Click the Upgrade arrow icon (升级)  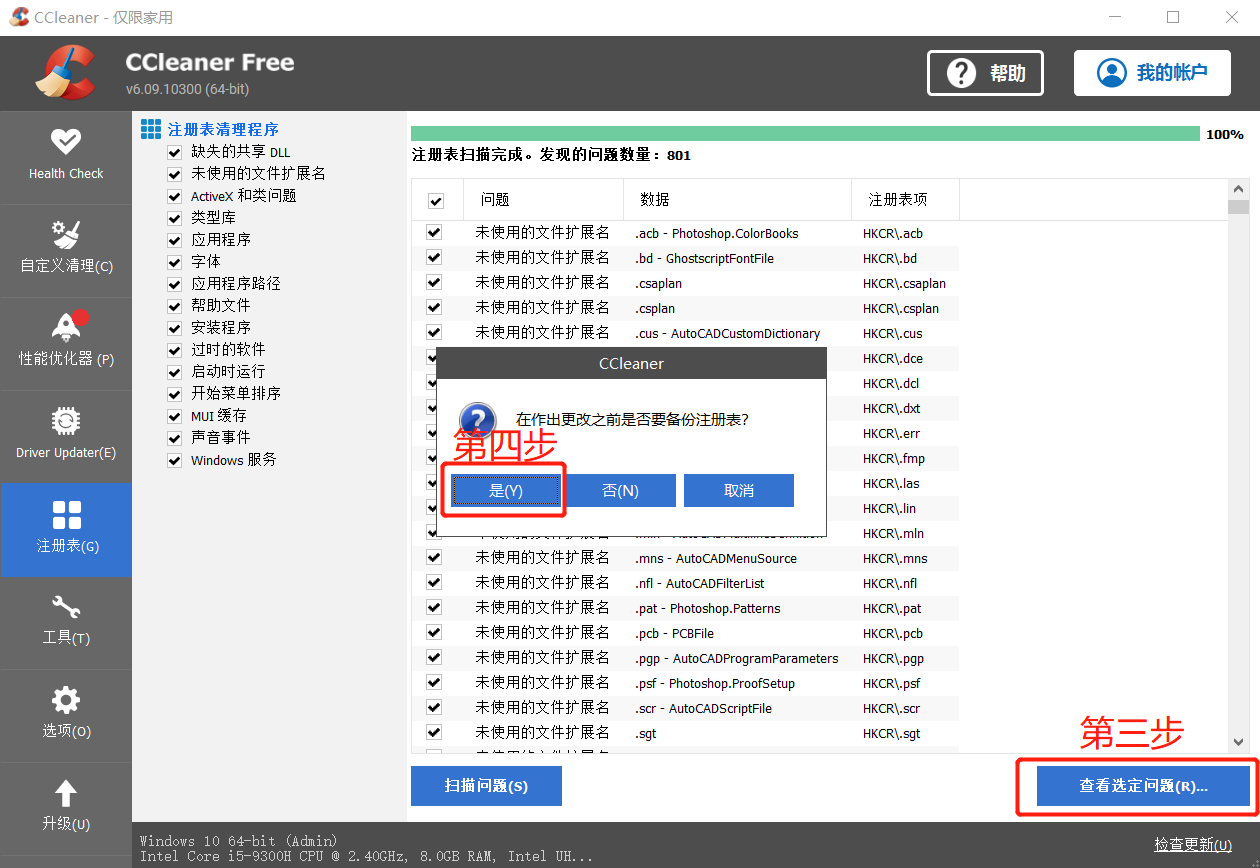coord(66,794)
